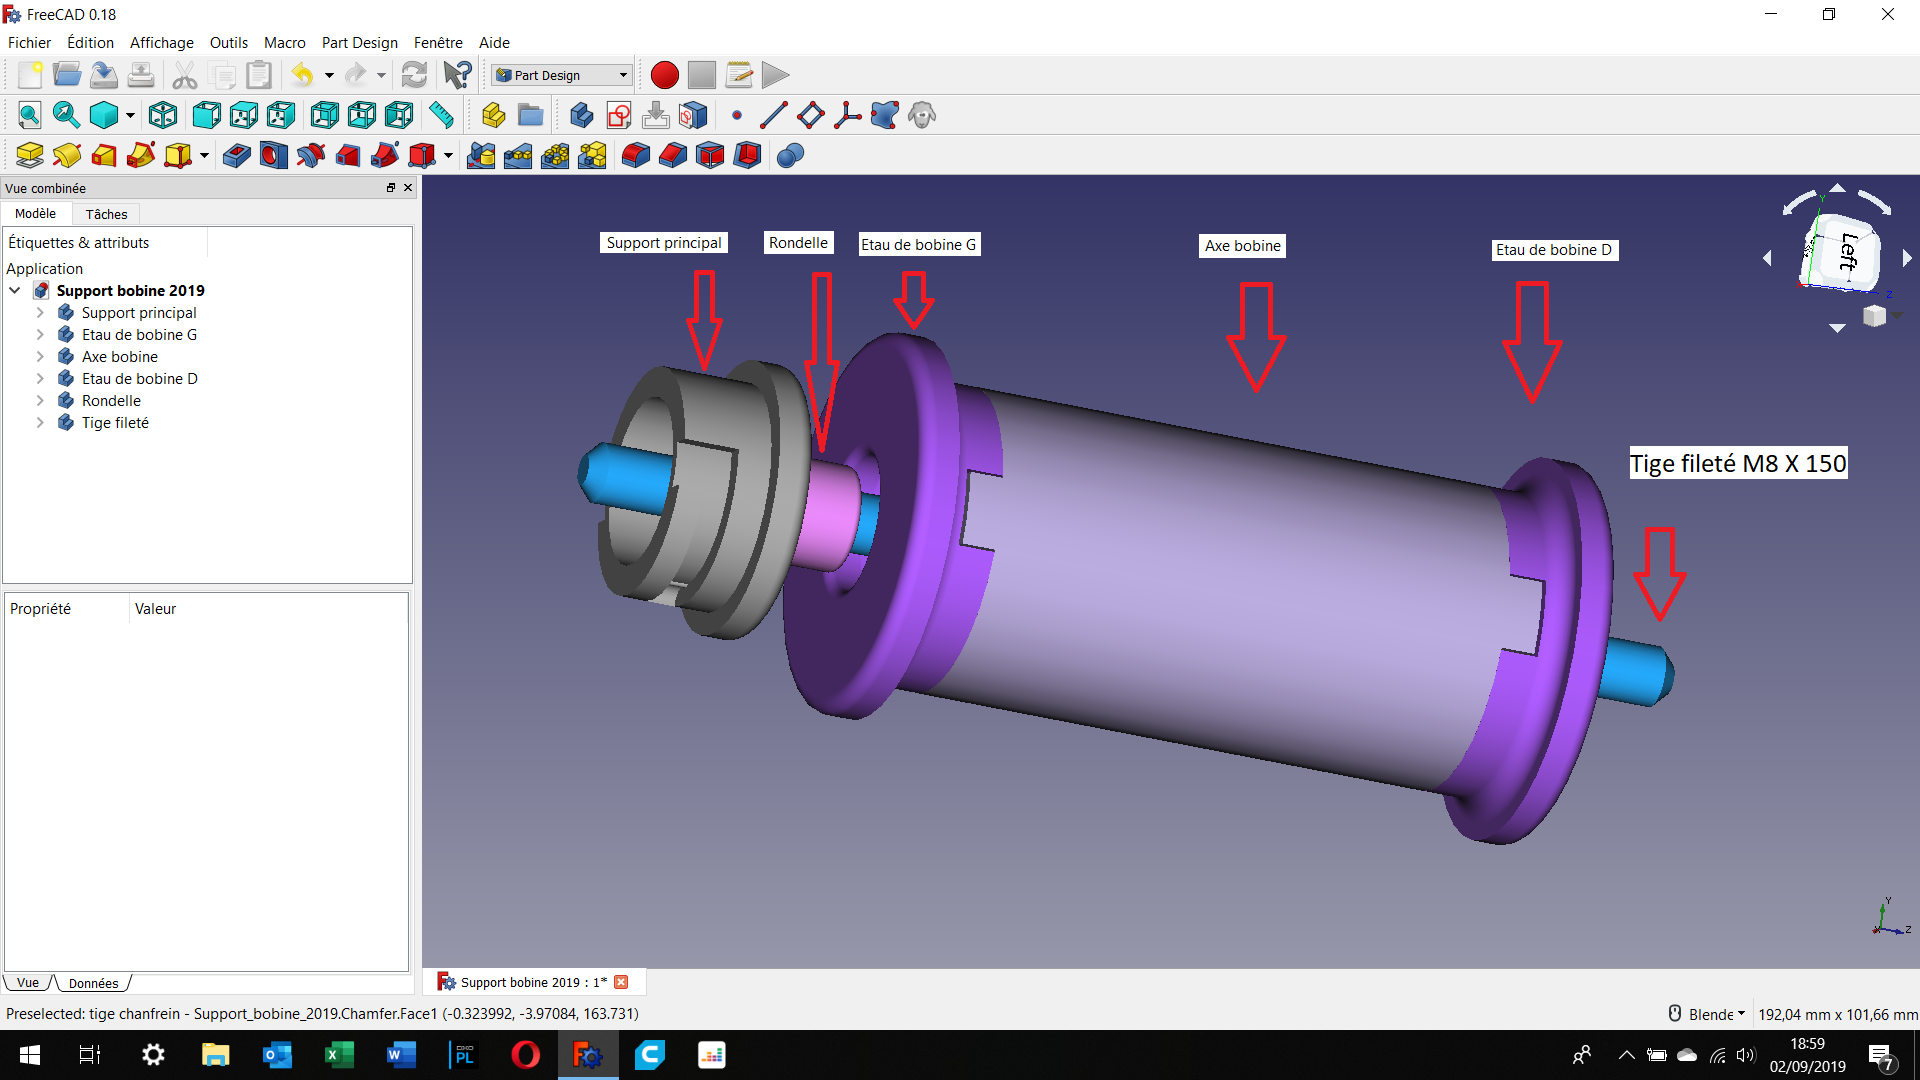This screenshot has height=1080, width=1920.
Task: Open the Fichier menu
Action: pyautogui.click(x=29, y=42)
